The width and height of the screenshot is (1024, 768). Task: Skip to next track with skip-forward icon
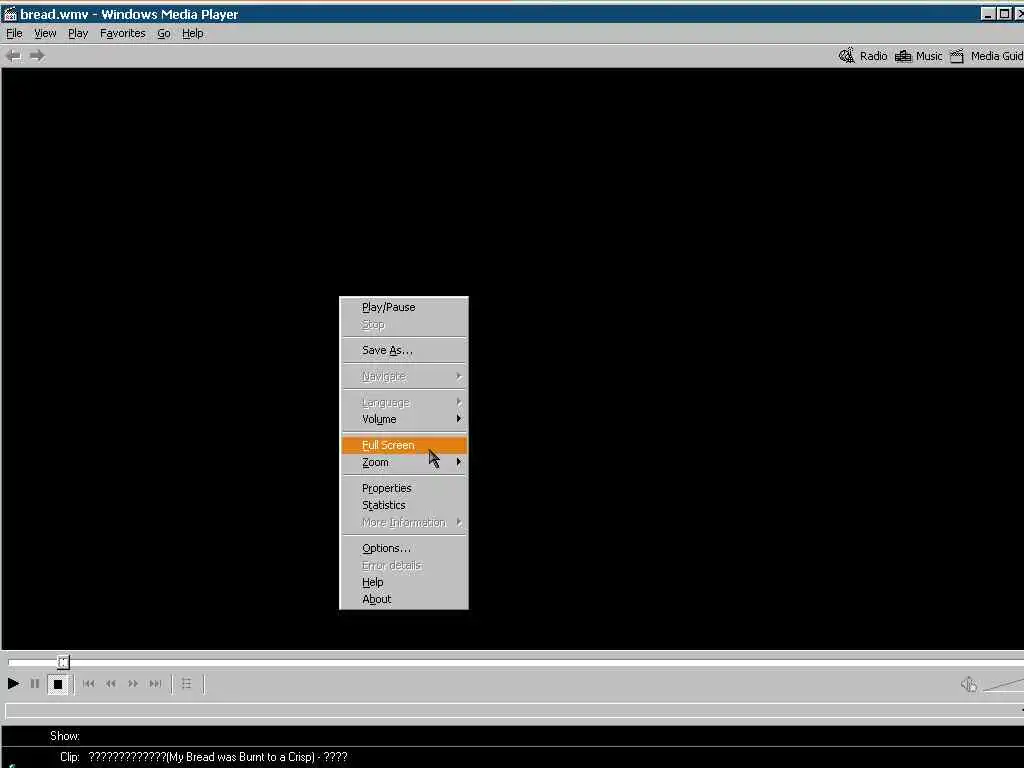155,684
